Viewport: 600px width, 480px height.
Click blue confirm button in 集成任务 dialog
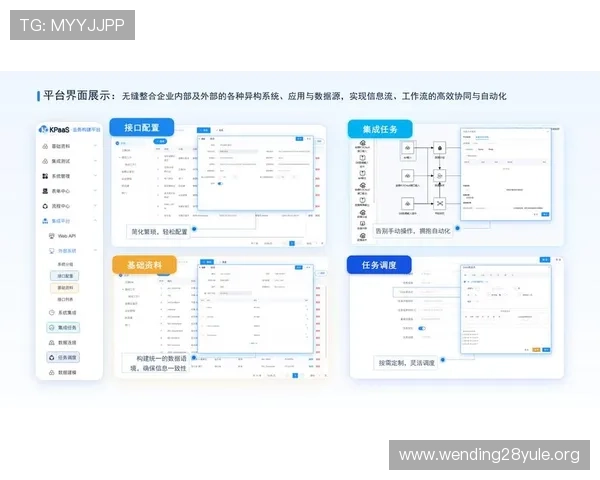[x=545, y=214]
